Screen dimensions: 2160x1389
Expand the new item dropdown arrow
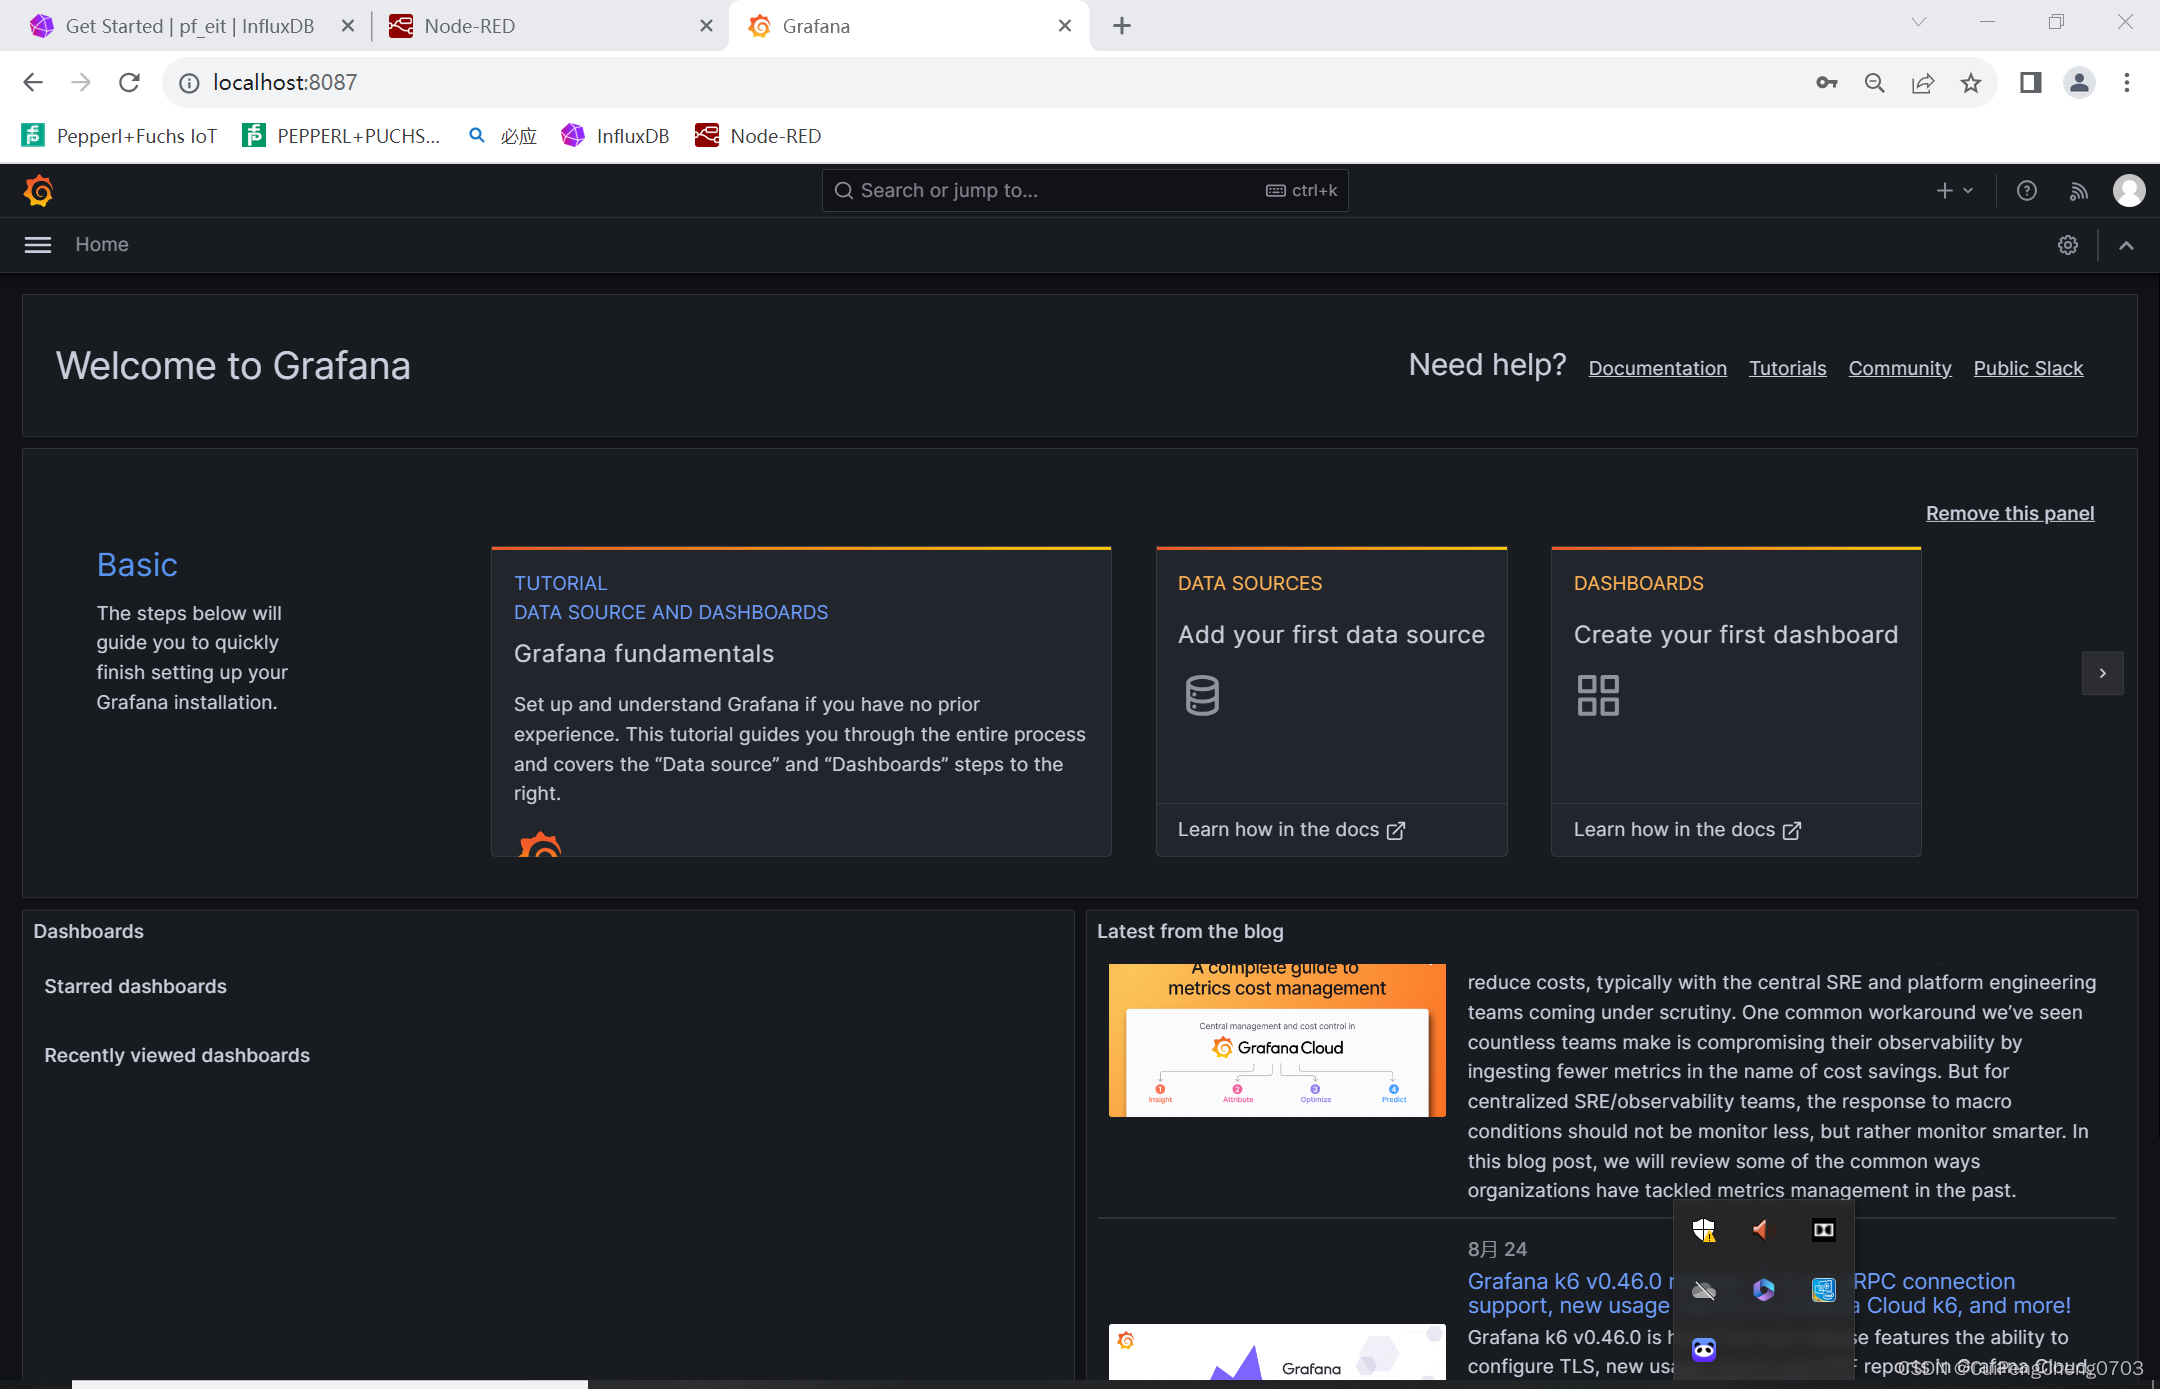[1967, 190]
